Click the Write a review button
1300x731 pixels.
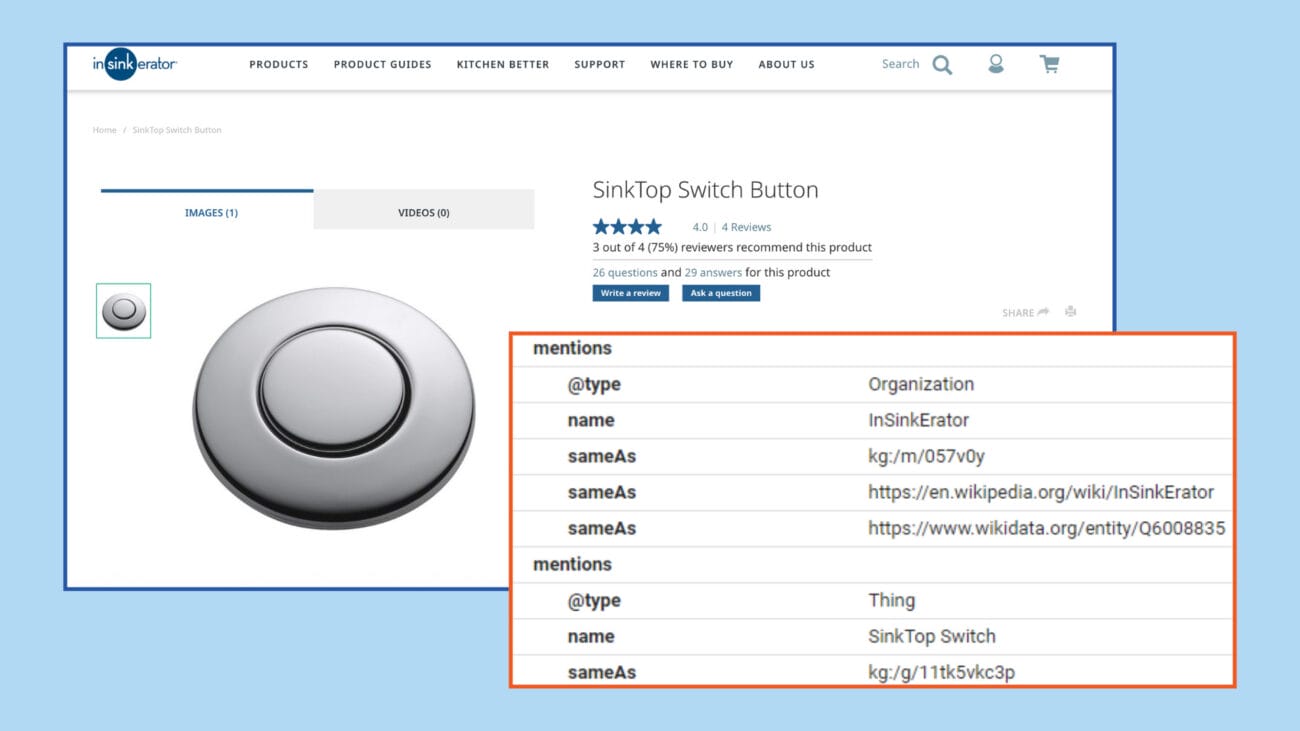tap(630, 292)
